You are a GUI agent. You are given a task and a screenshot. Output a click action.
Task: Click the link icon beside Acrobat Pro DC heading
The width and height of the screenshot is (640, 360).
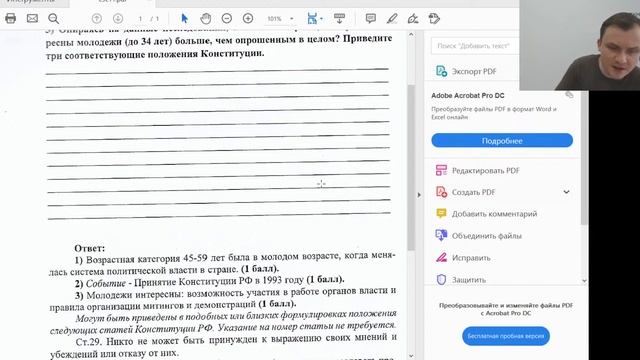[x=569, y=95]
